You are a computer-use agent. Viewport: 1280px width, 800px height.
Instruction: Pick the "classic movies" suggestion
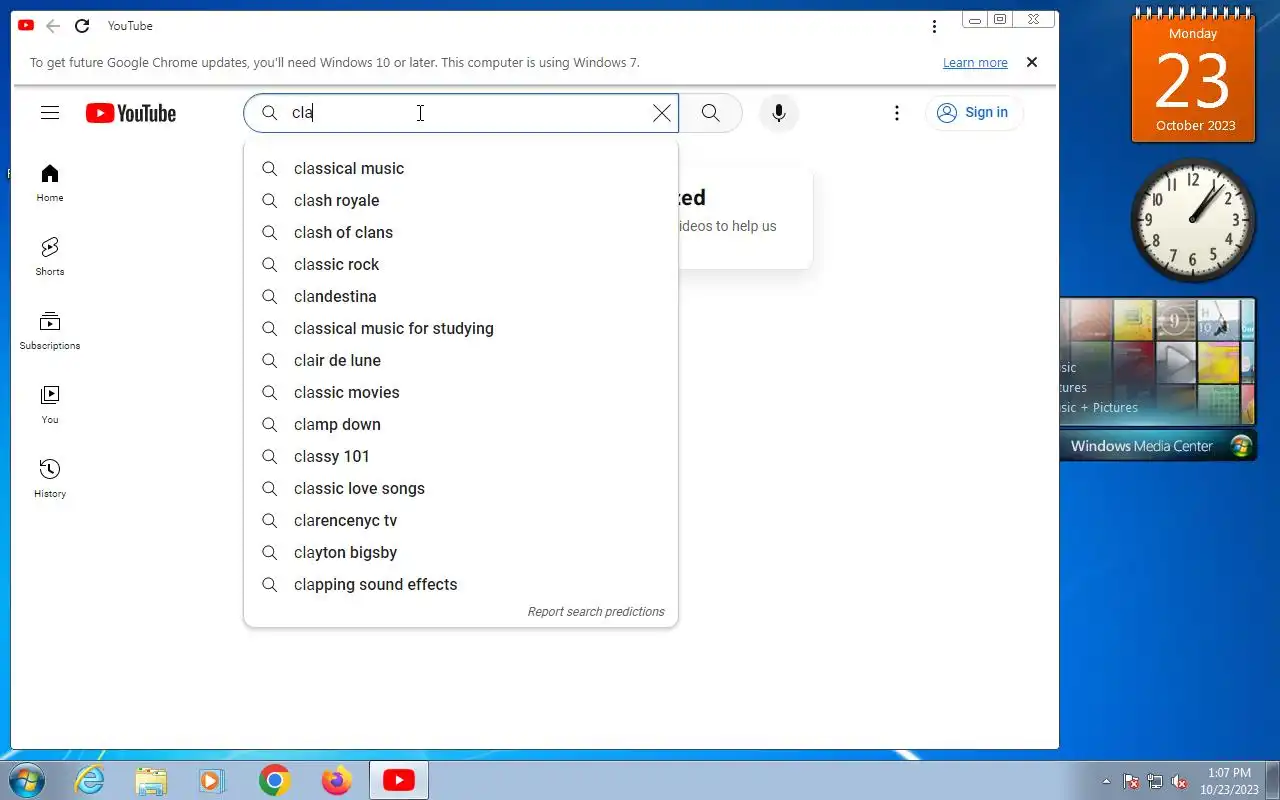(x=461, y=392)
